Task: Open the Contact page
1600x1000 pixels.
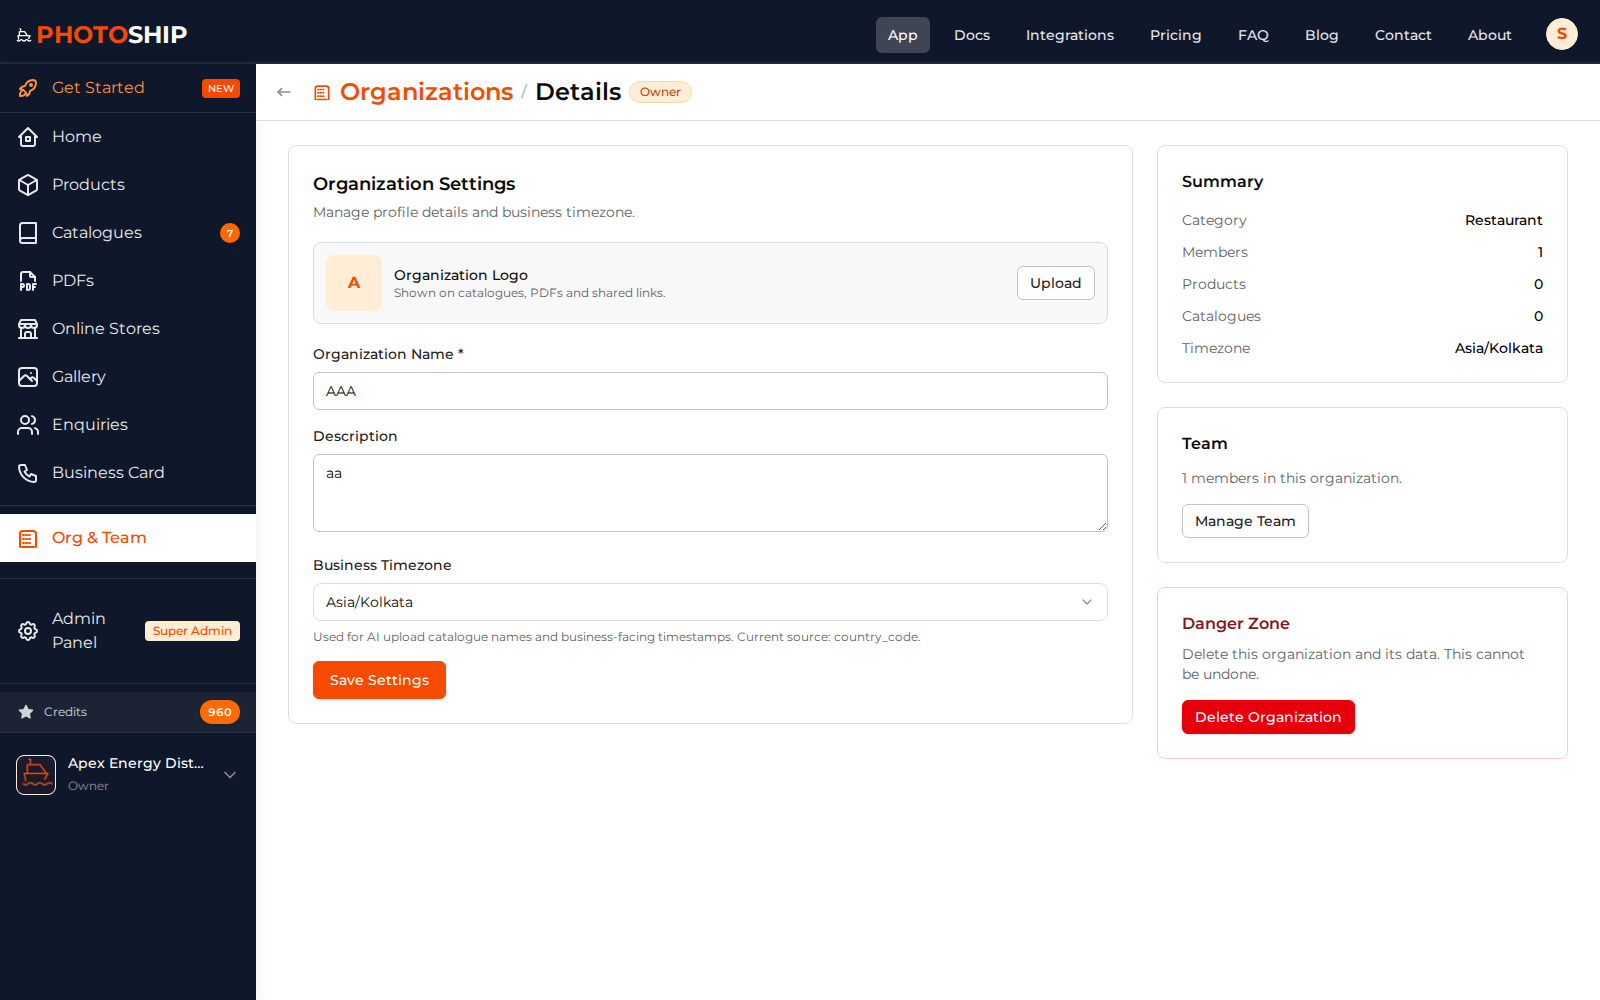Action: (1403, 35)
